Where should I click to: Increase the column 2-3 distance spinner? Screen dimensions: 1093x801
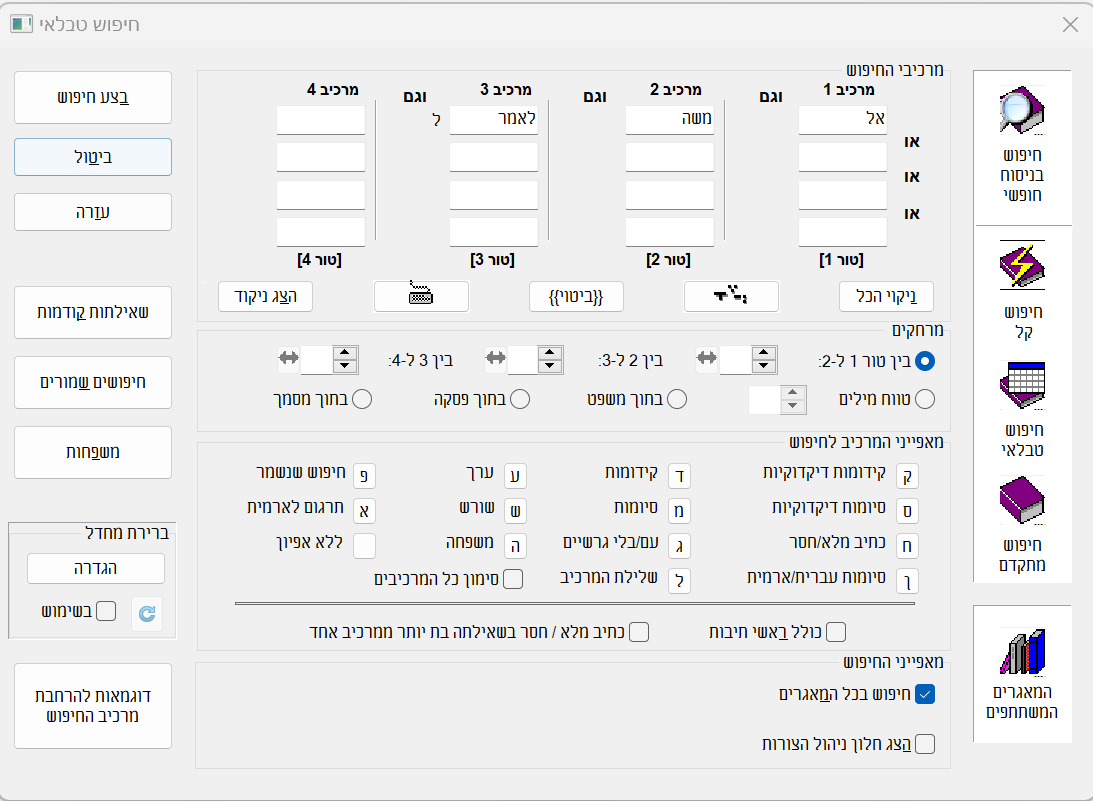click(550, 353)
